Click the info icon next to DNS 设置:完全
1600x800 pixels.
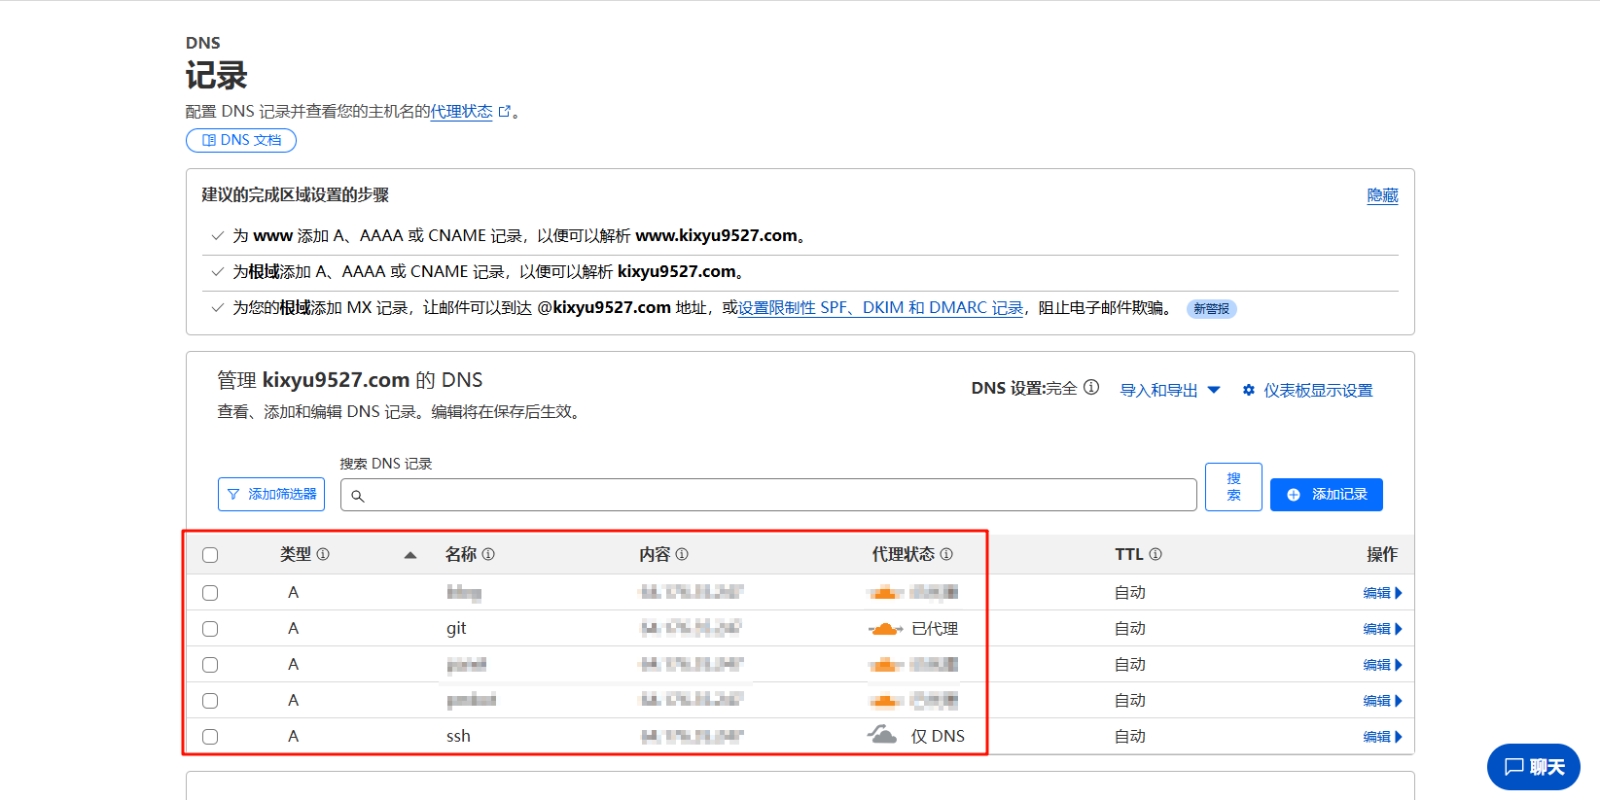pos(1091,388)
